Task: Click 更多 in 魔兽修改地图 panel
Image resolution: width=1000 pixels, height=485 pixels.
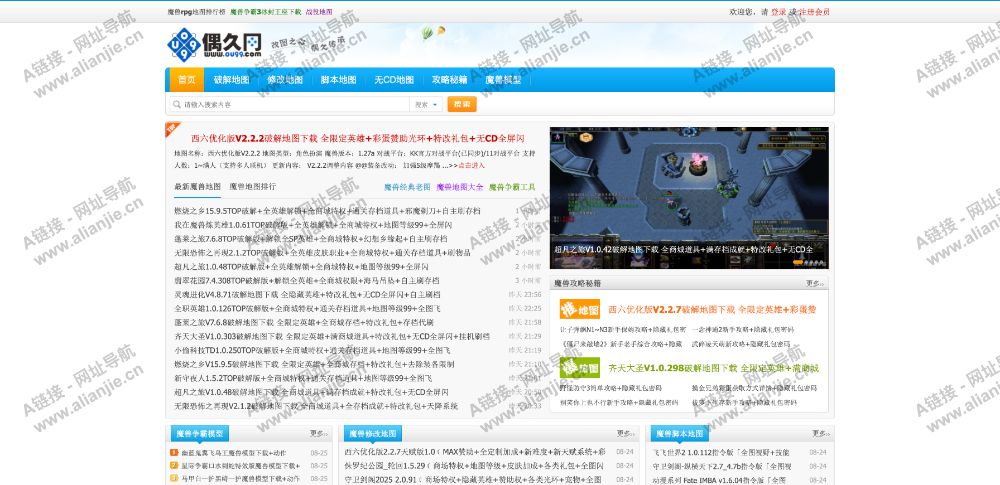Action: pyautogui.click(x=625, y=433)
